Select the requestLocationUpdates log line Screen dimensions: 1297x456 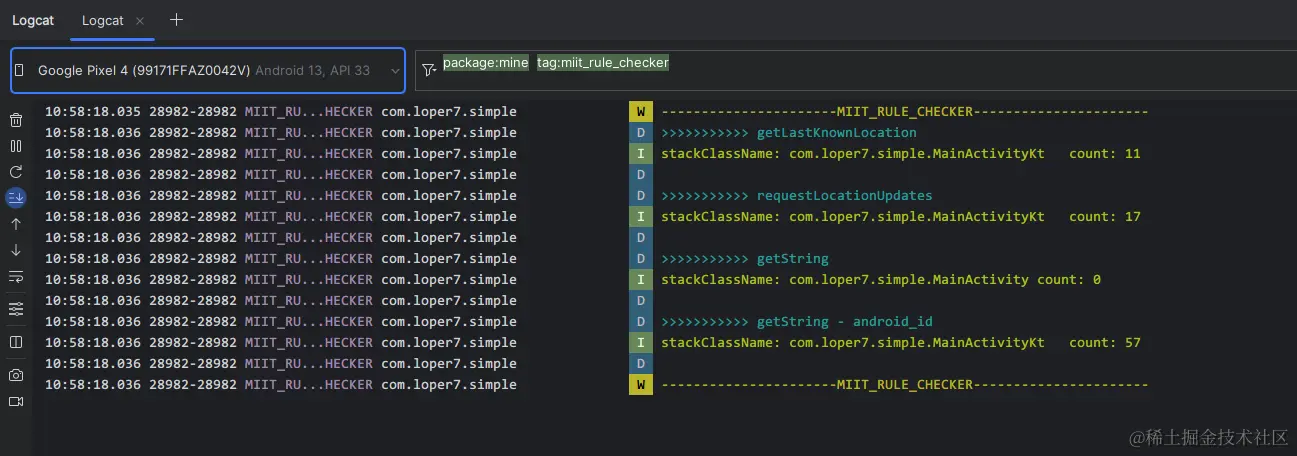(670, 195)
